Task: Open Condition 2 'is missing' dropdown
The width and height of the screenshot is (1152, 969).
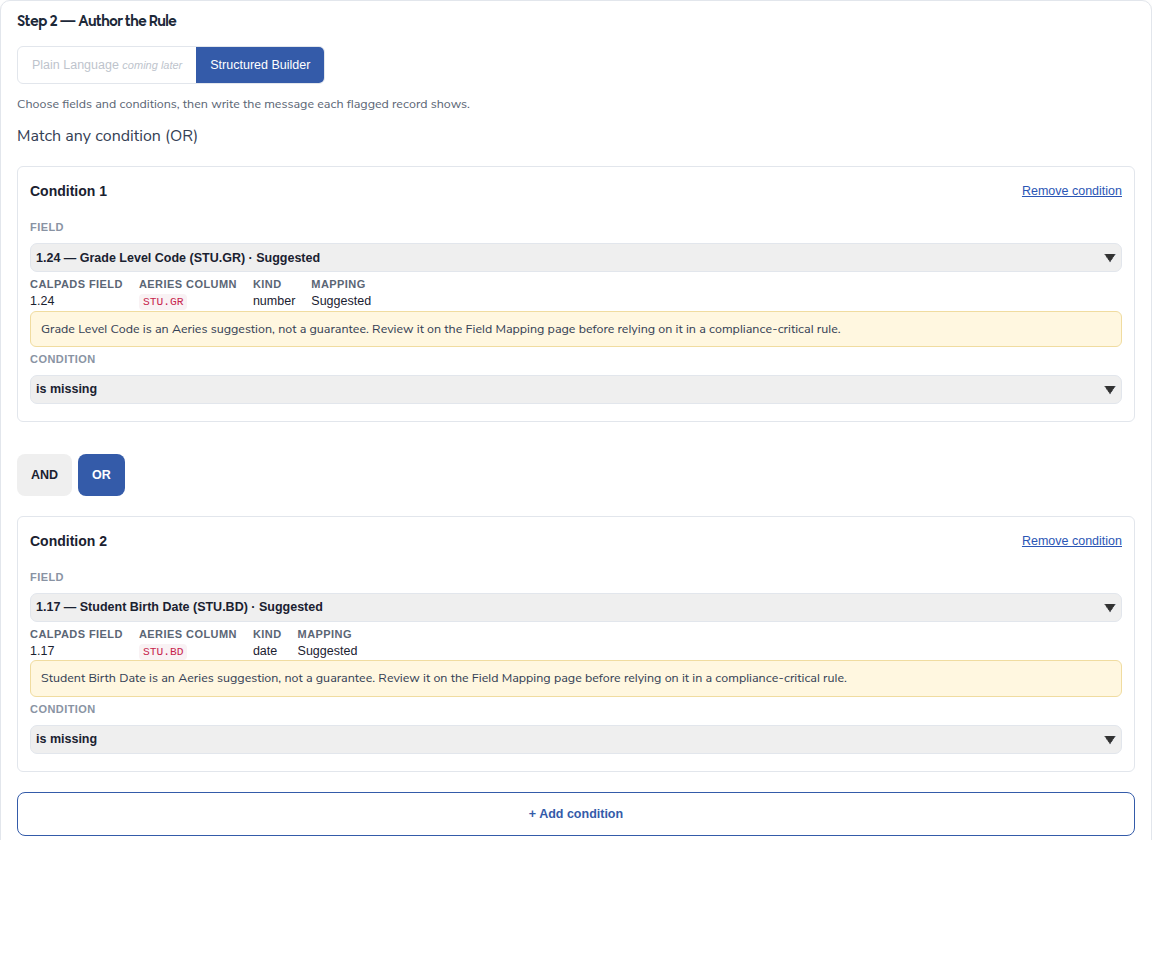Action: (x=576, y=739)
